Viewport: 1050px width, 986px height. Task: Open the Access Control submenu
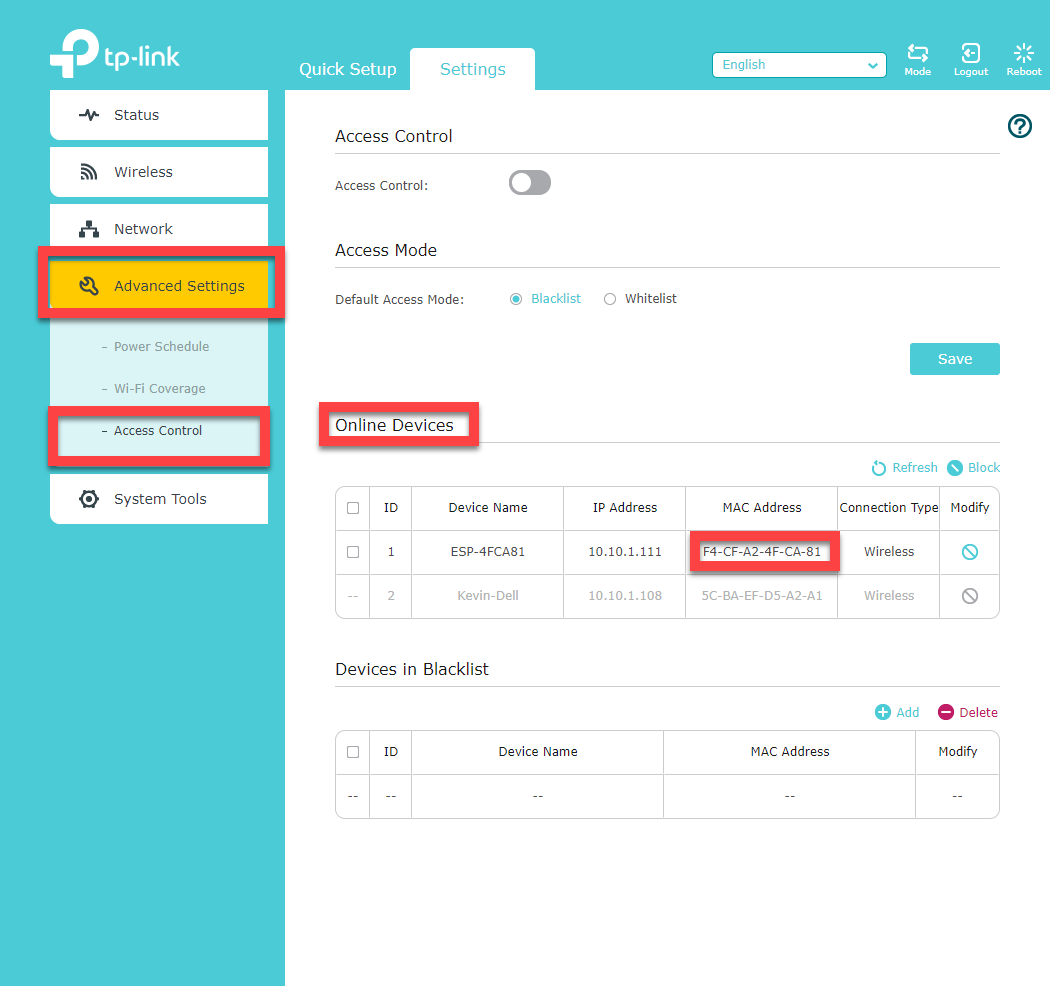pyautogui.click(x=159, y=431)
